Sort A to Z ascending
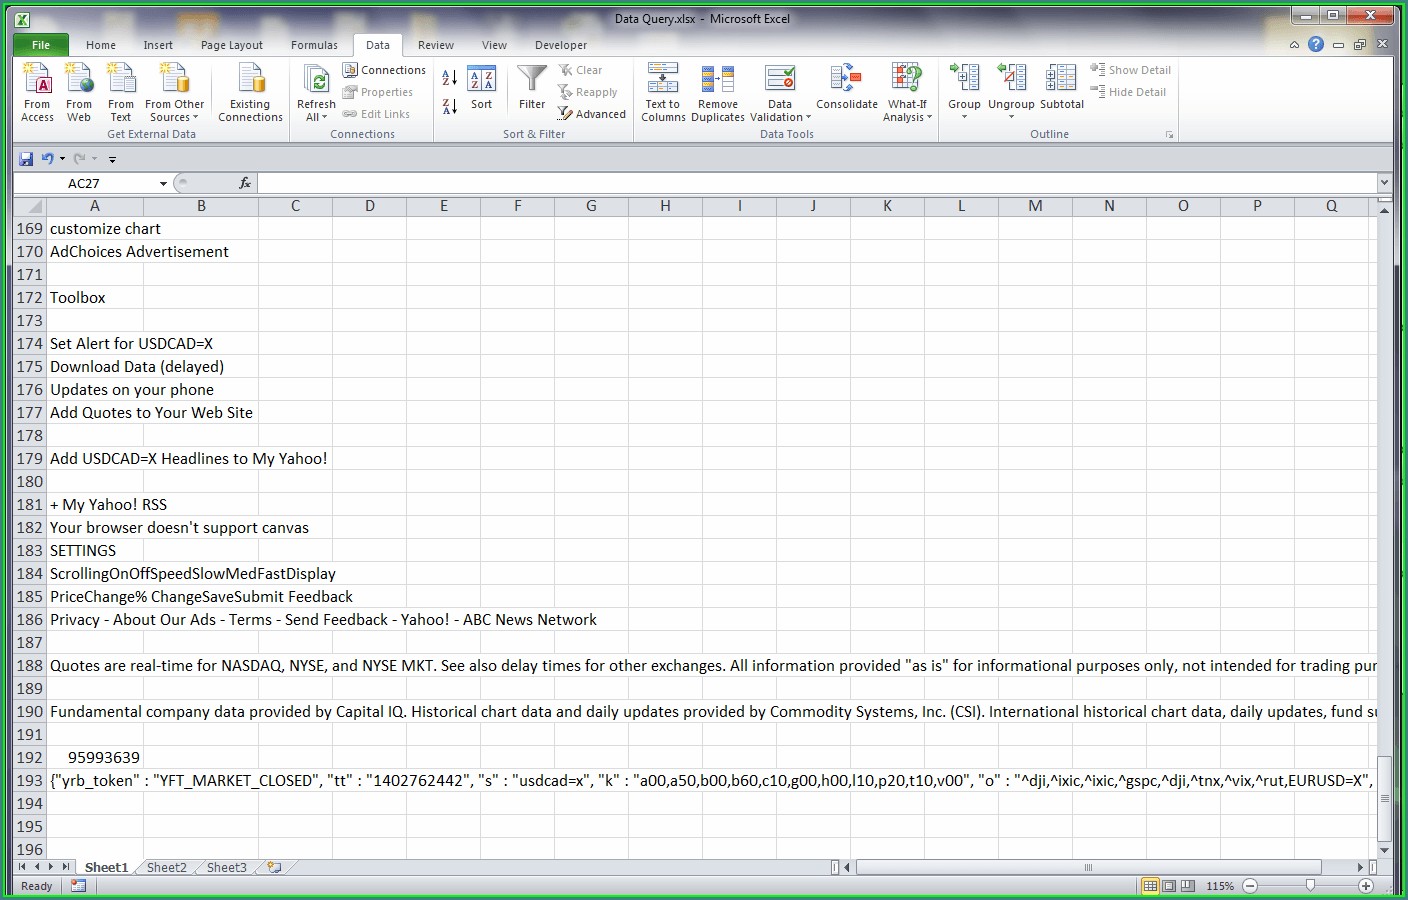1408x900 pixels. [x=450, y=78]
